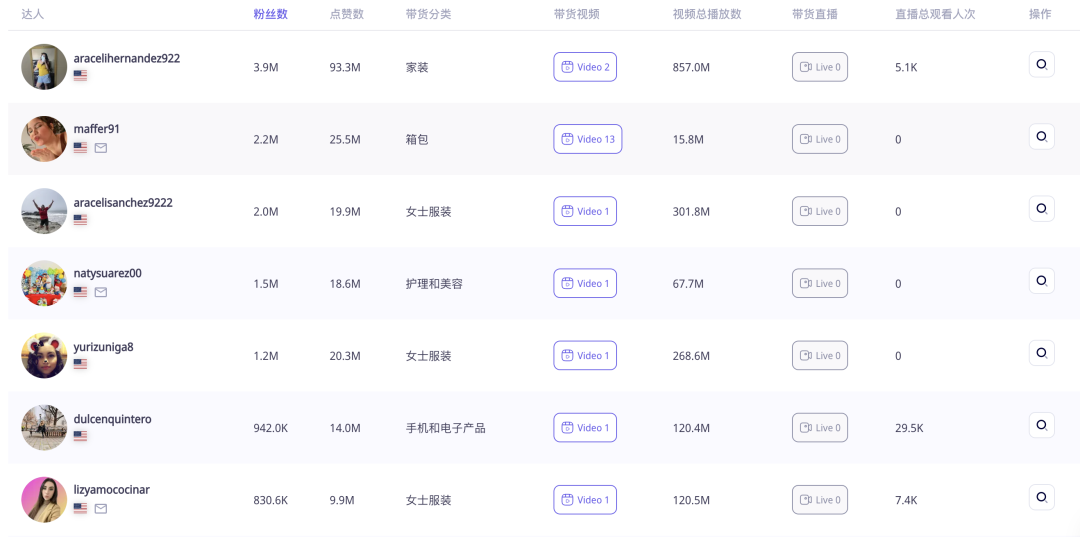
Task: Click search icon for aracelihernandez922 row
Action: (x=1041, y=65)
